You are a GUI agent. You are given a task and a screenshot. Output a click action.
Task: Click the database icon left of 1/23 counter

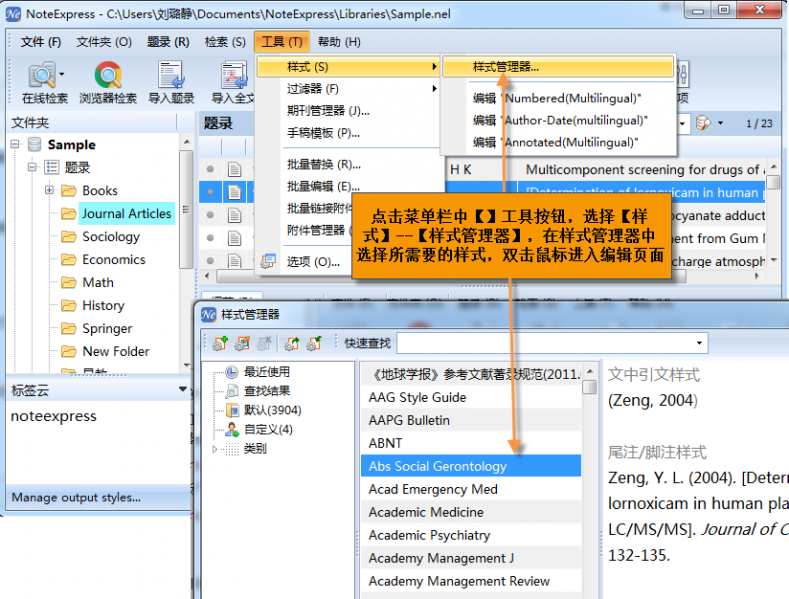pyautogui.click(x=702, y=123)
